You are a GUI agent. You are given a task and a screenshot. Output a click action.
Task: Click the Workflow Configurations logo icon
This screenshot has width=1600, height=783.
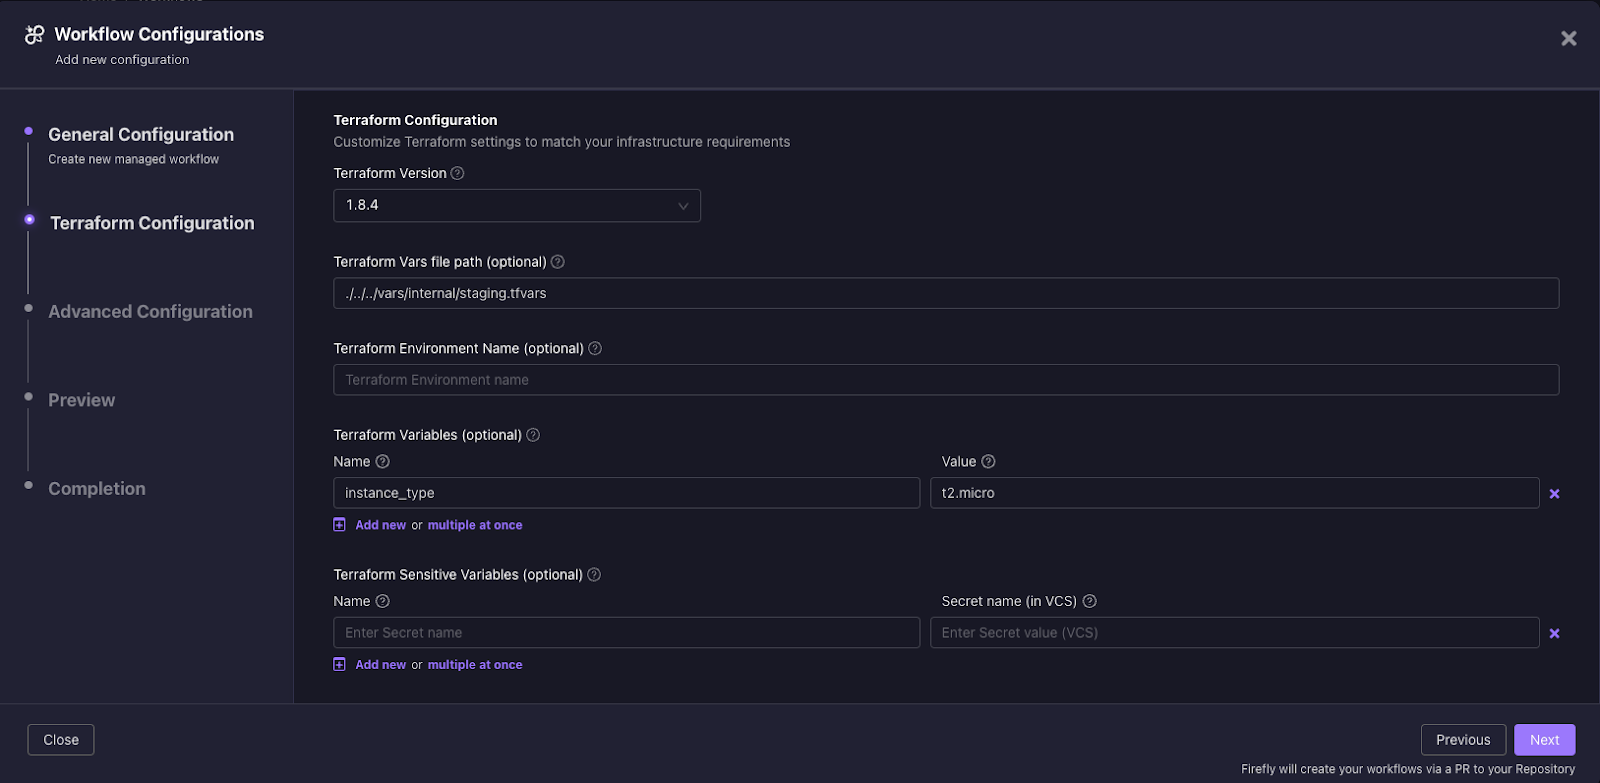coord(34,35)
